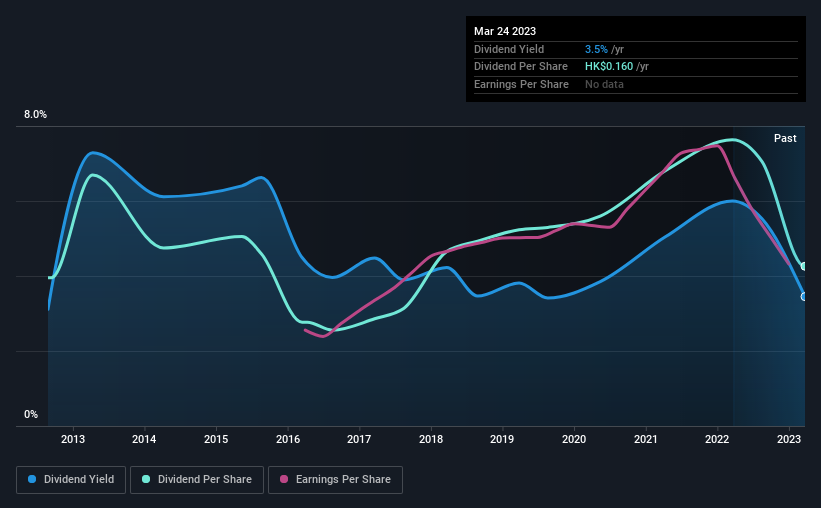This screenshot has width=821, height=508.
Task: Click the Mar 24 2023 tooltip date
Action: 505,31
